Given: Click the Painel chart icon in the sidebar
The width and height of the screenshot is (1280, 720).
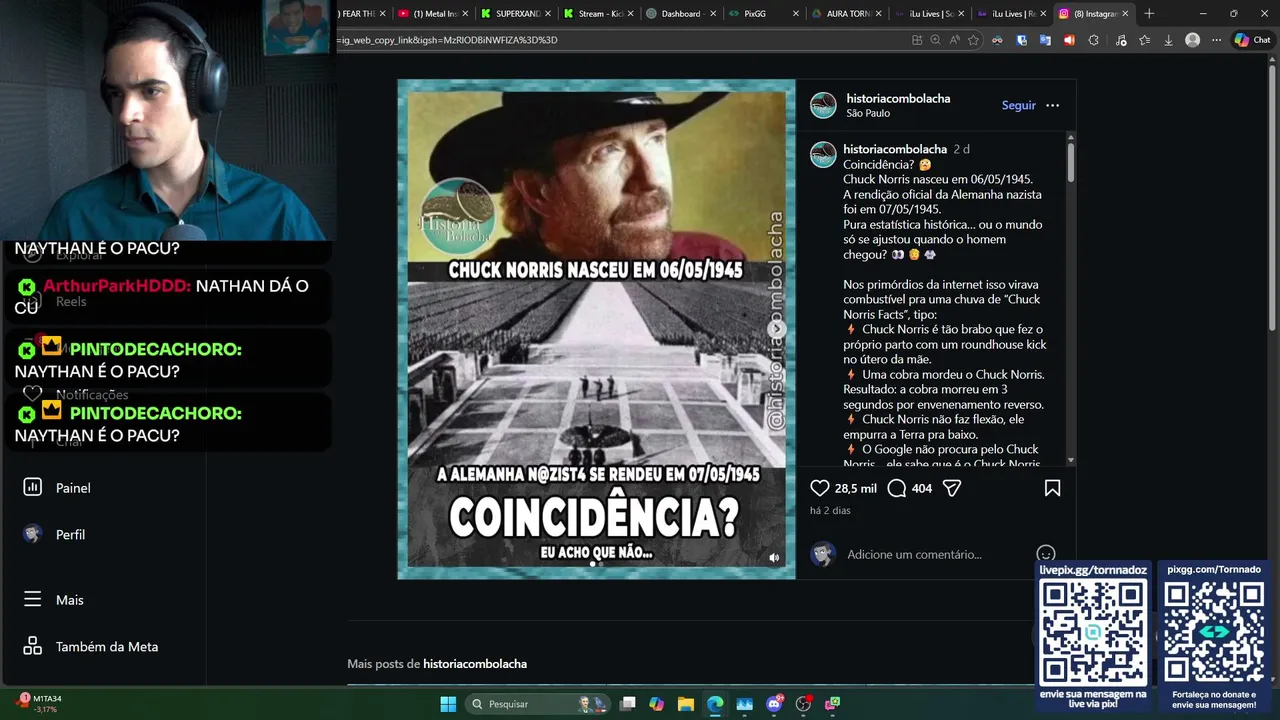Looking at the screenshot, I should click(x=33, y=487).
